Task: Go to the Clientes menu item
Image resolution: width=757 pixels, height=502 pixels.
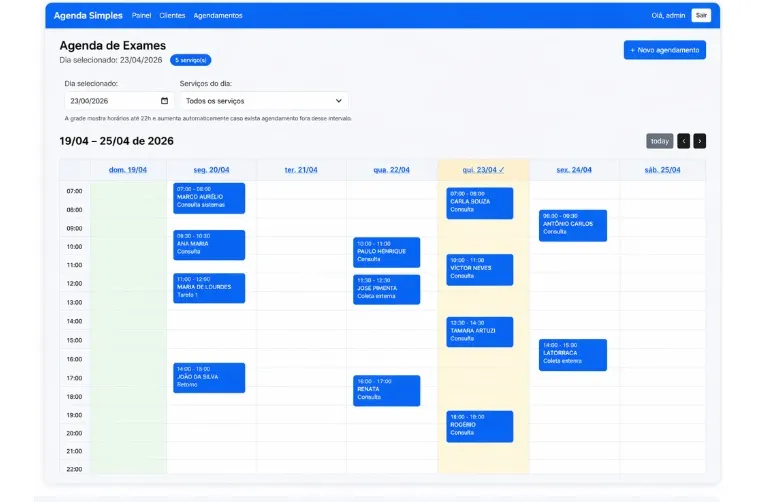Action: tap(172, 16)
